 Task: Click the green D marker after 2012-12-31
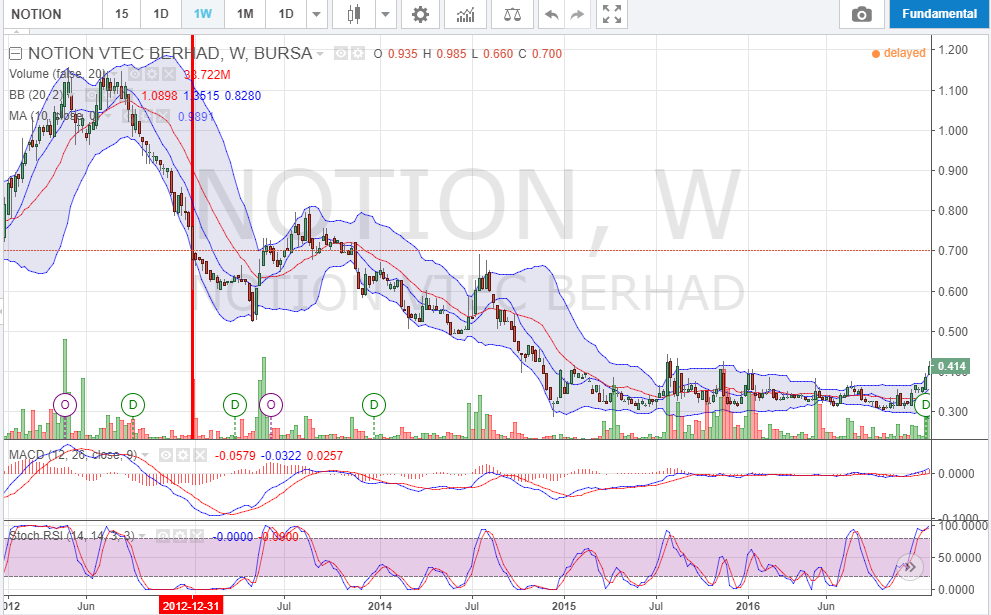coord(234,405)
